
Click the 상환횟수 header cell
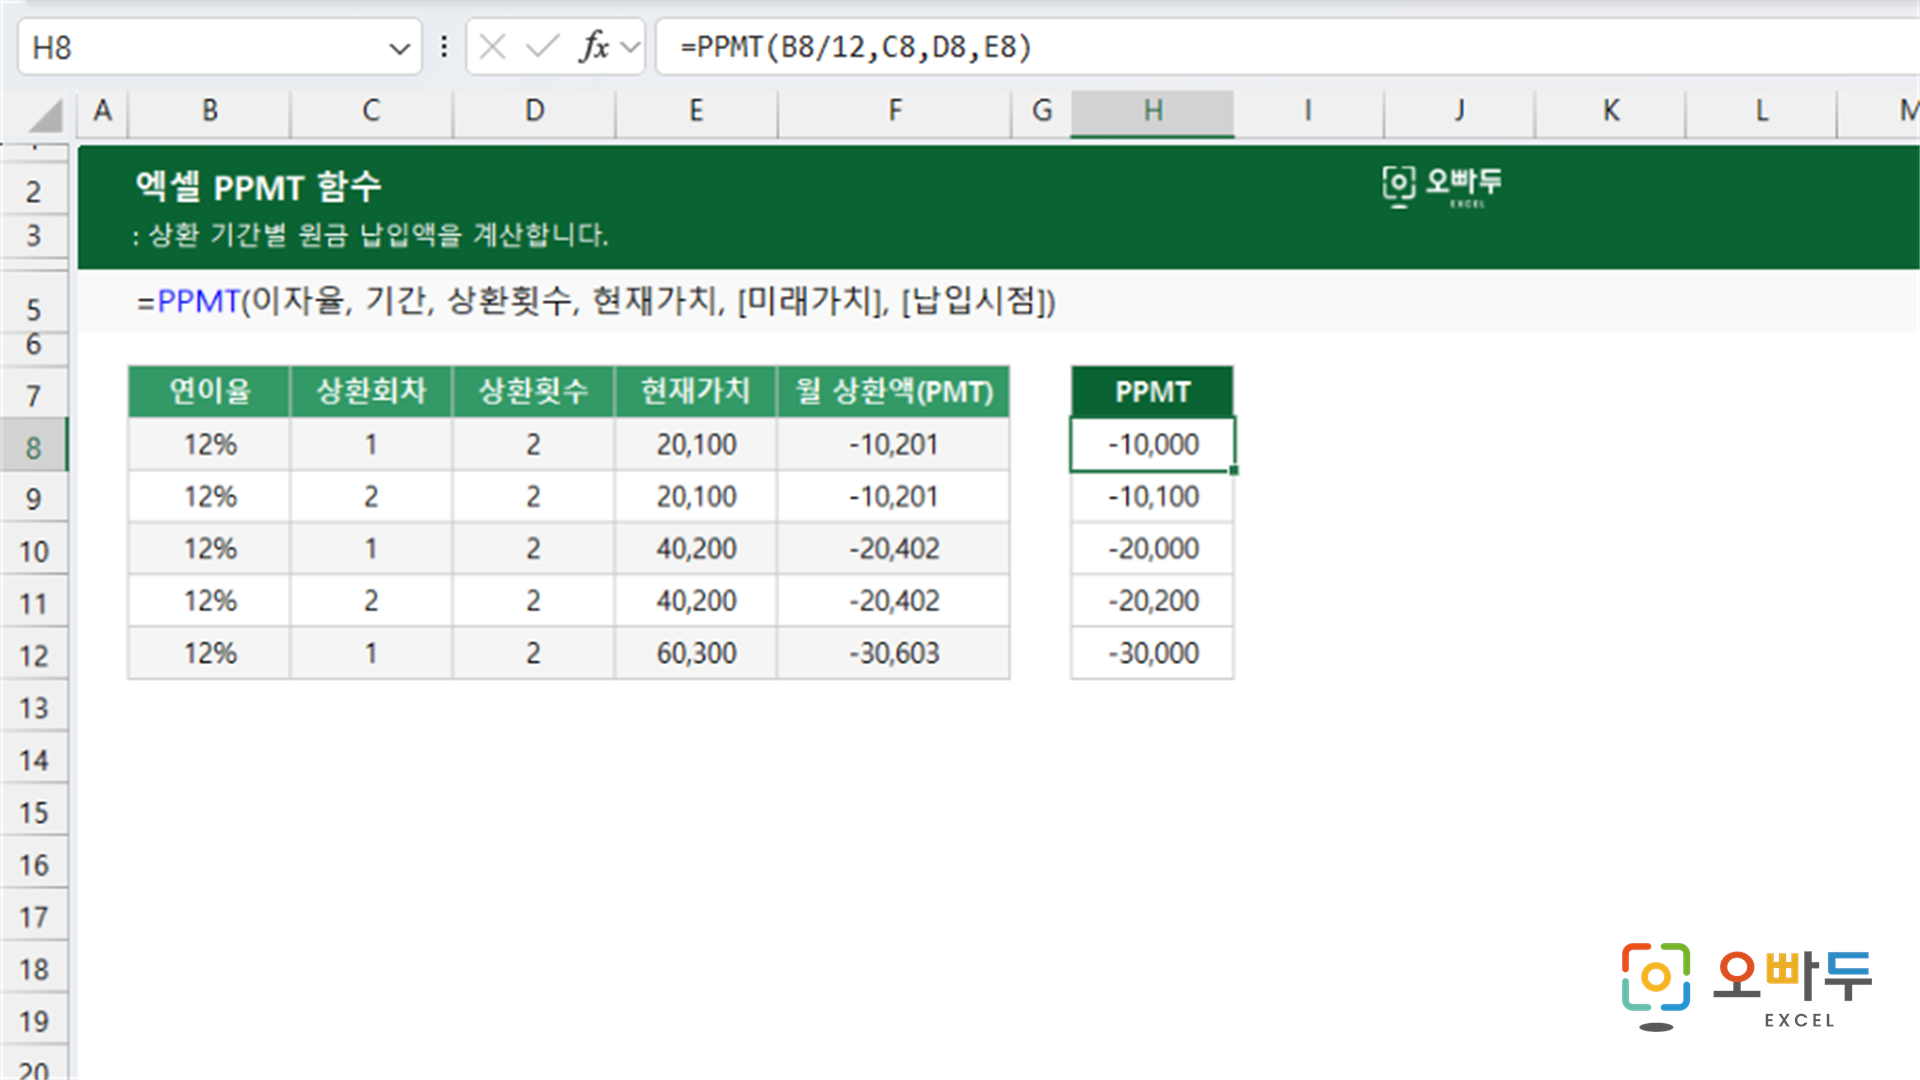(534, 391)
